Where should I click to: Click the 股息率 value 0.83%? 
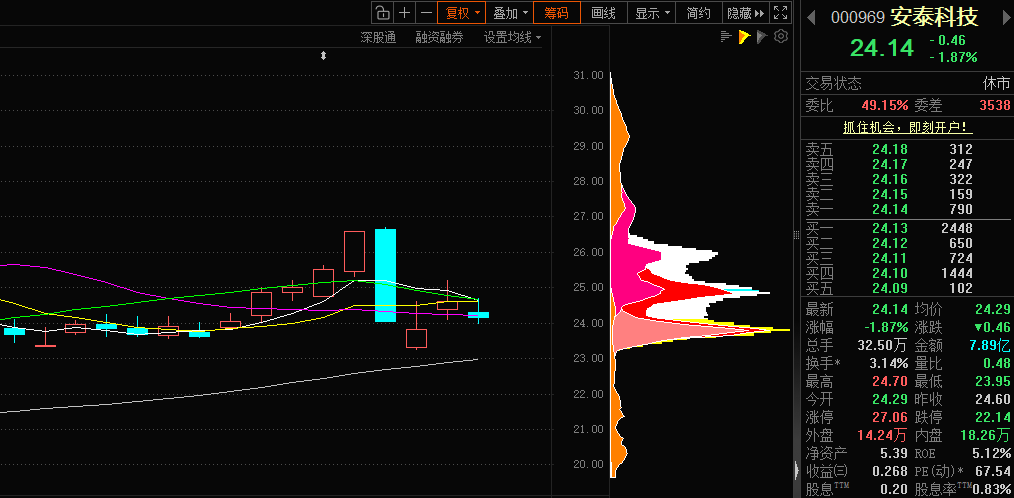click(993, 490)
